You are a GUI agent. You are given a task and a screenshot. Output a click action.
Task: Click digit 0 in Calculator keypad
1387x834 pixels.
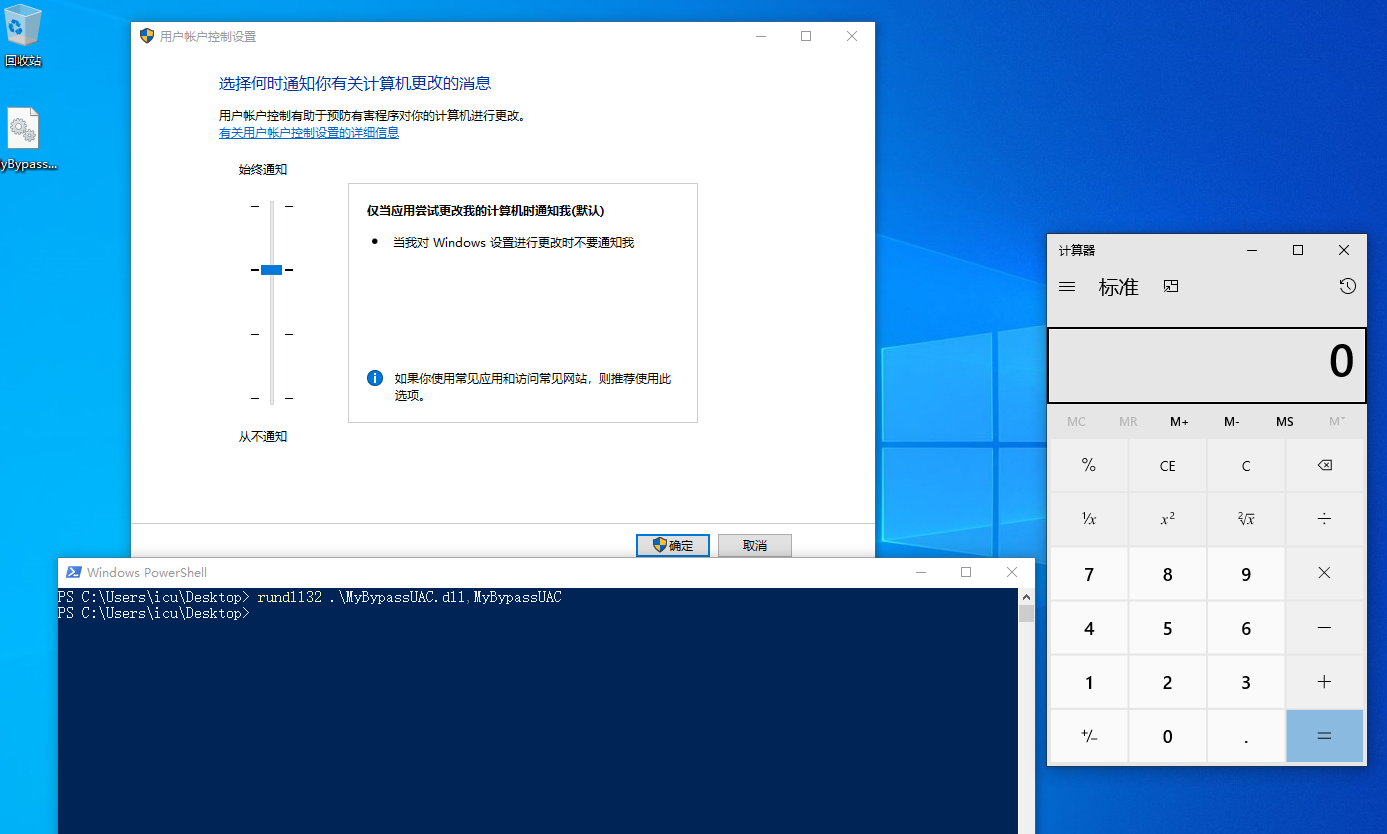point(1167,736)
